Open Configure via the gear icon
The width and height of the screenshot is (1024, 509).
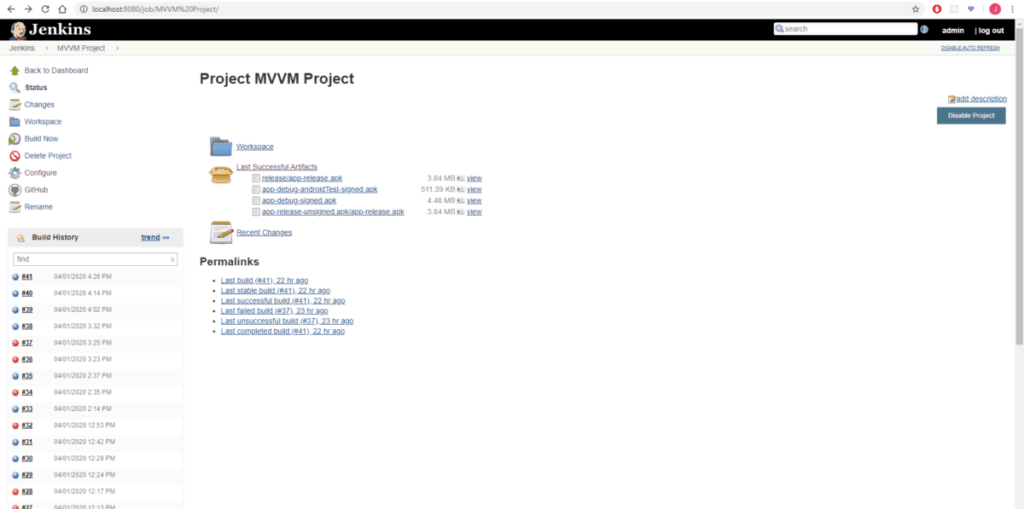click(x=14, y=173)
